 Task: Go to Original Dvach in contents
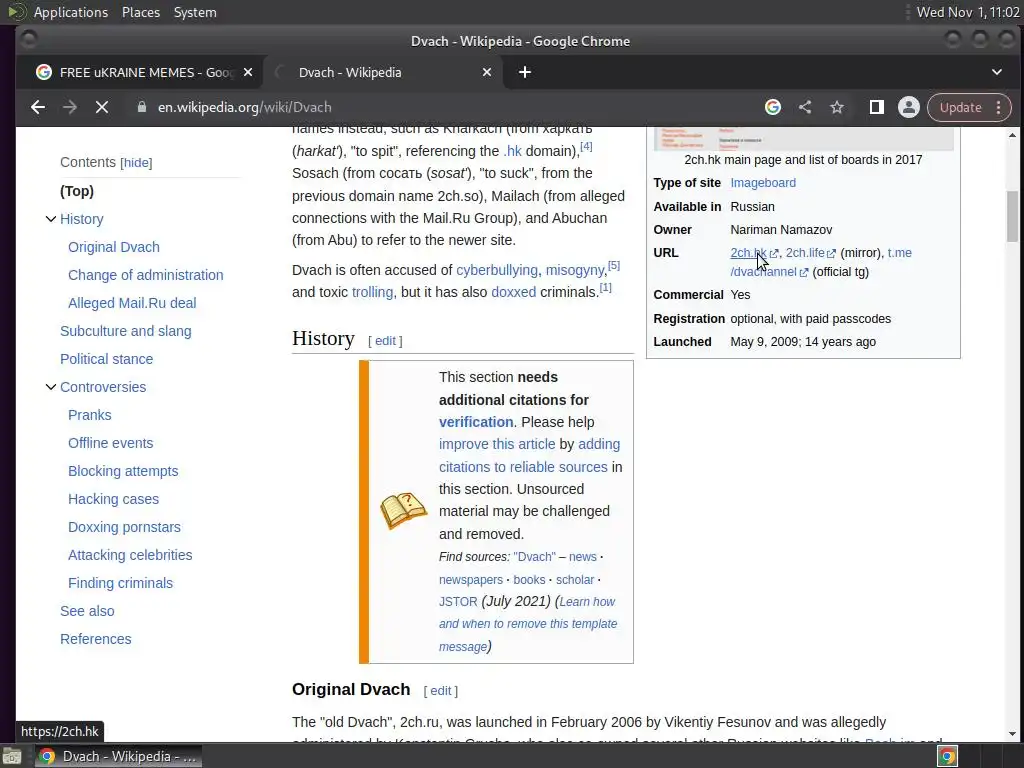click(x=114, y=247)
